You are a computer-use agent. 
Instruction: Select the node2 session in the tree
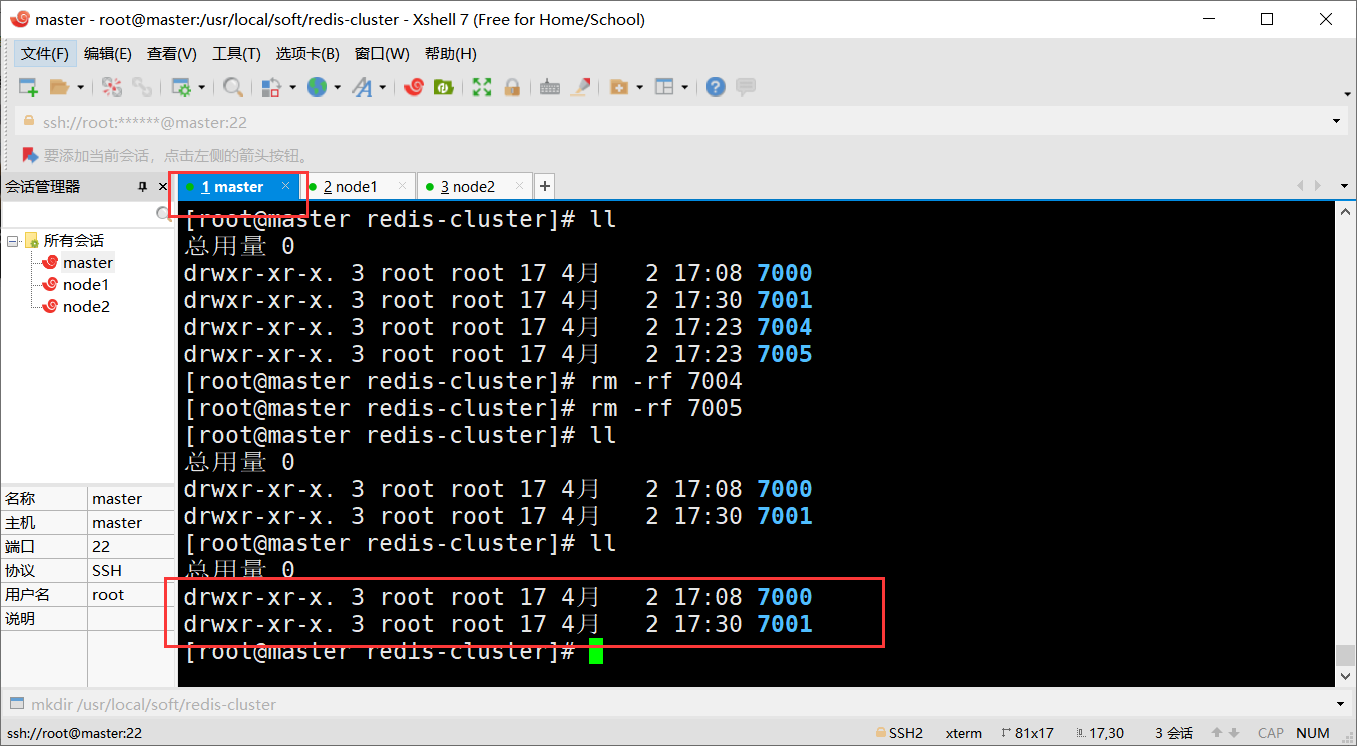[86, 307]
